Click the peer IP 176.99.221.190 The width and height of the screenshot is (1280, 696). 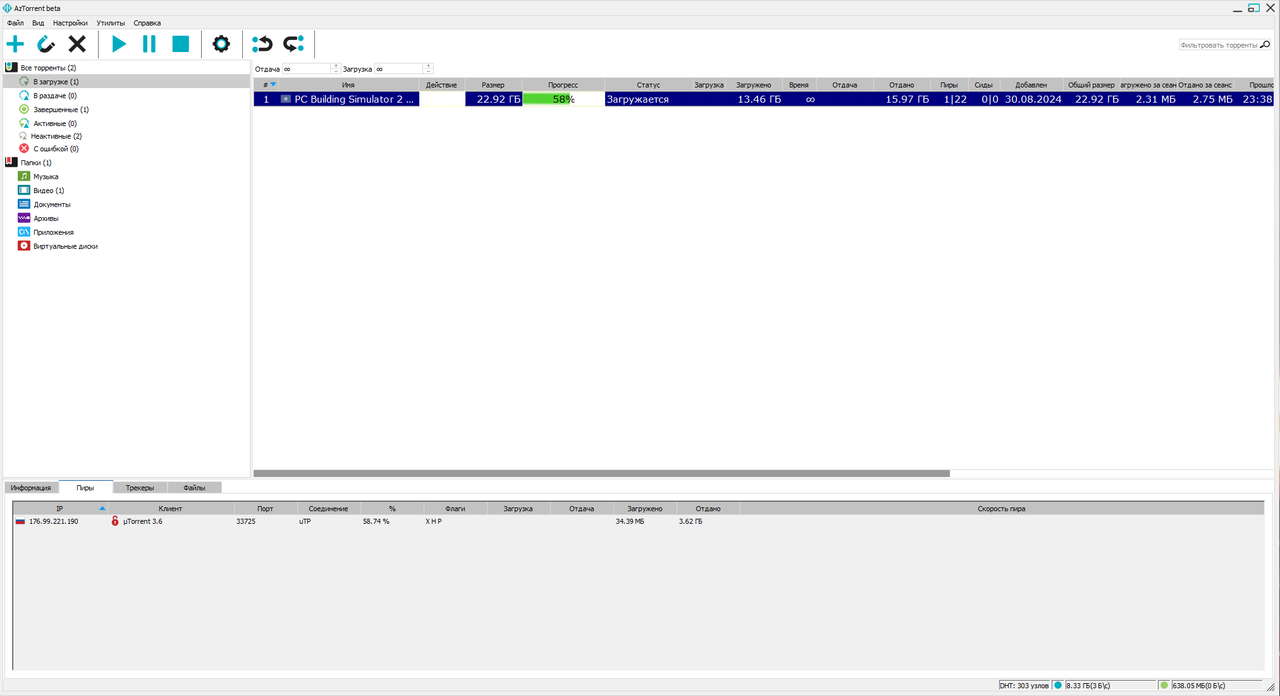tap(53, 521)
